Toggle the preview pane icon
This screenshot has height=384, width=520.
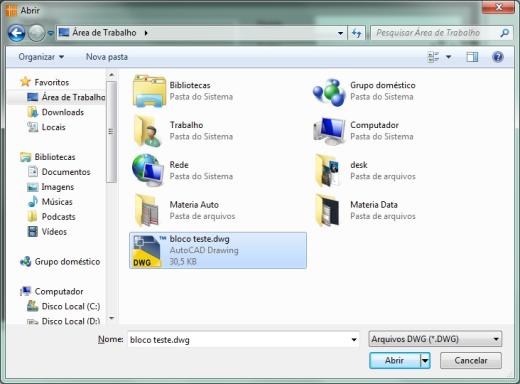(472, 57)
